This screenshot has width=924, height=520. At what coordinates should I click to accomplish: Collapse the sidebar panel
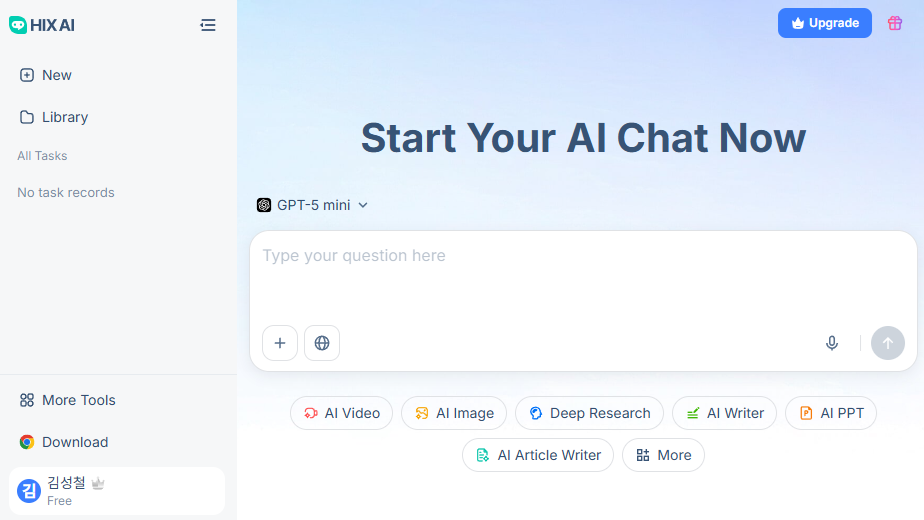(208, 25)
